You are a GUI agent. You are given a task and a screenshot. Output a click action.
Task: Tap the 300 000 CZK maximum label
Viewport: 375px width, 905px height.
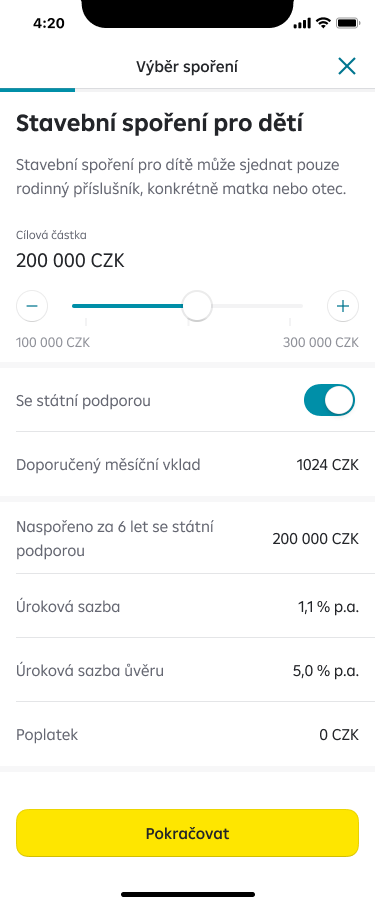pyautogui.click(x=321, y=342)
